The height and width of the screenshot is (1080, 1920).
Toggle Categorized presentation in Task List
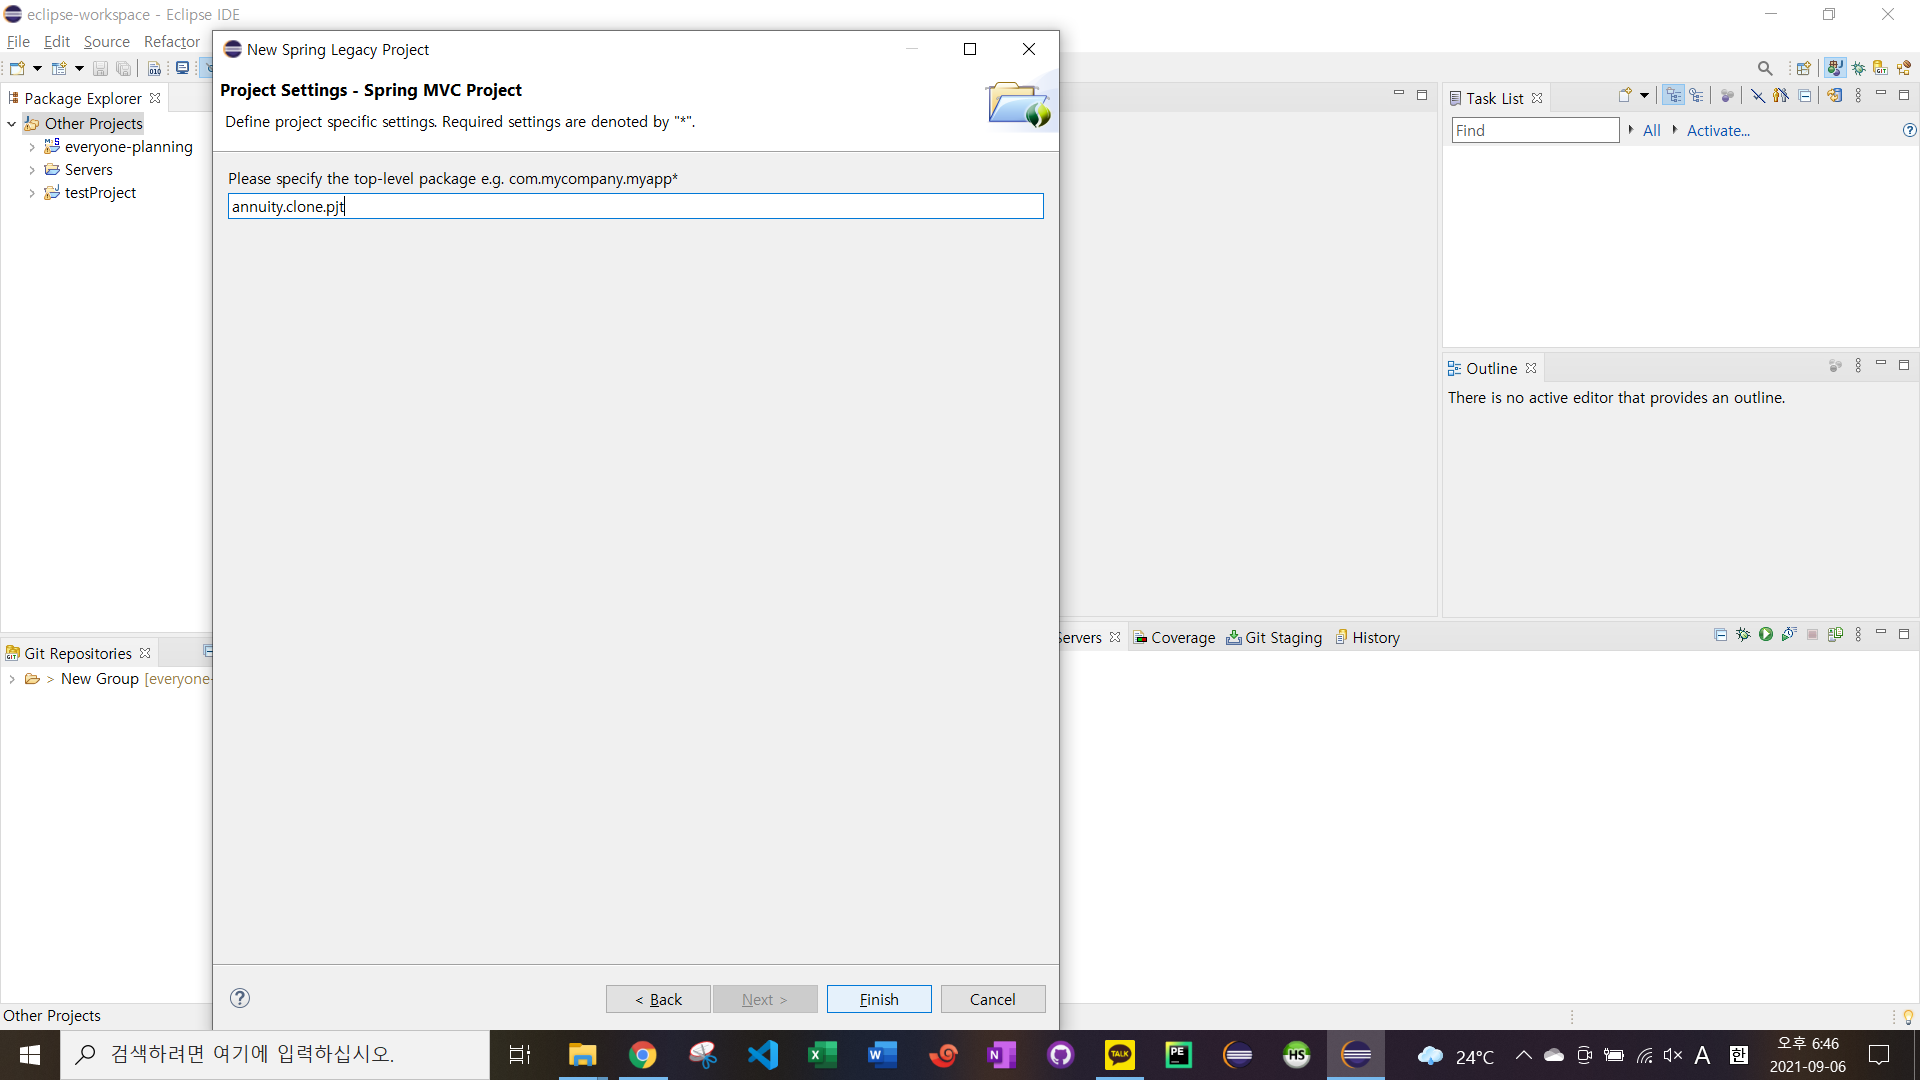click(1673, 96)
